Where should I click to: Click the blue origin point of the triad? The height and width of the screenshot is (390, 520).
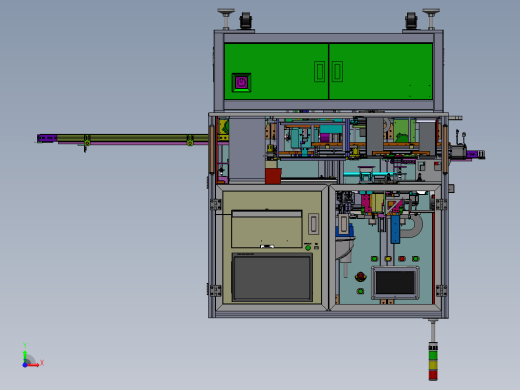coord(25,365)
